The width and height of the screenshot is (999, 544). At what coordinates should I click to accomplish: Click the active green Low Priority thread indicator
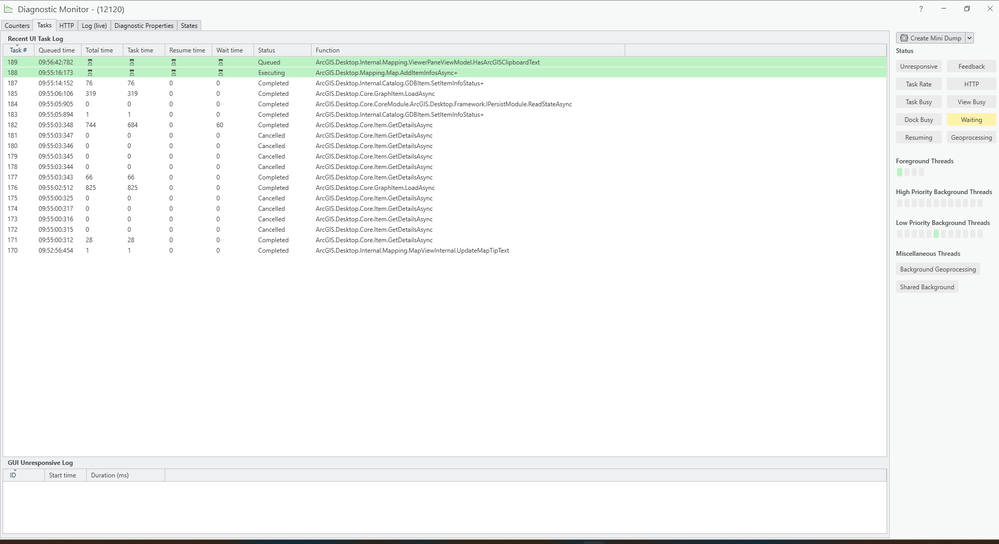(936, 234)
